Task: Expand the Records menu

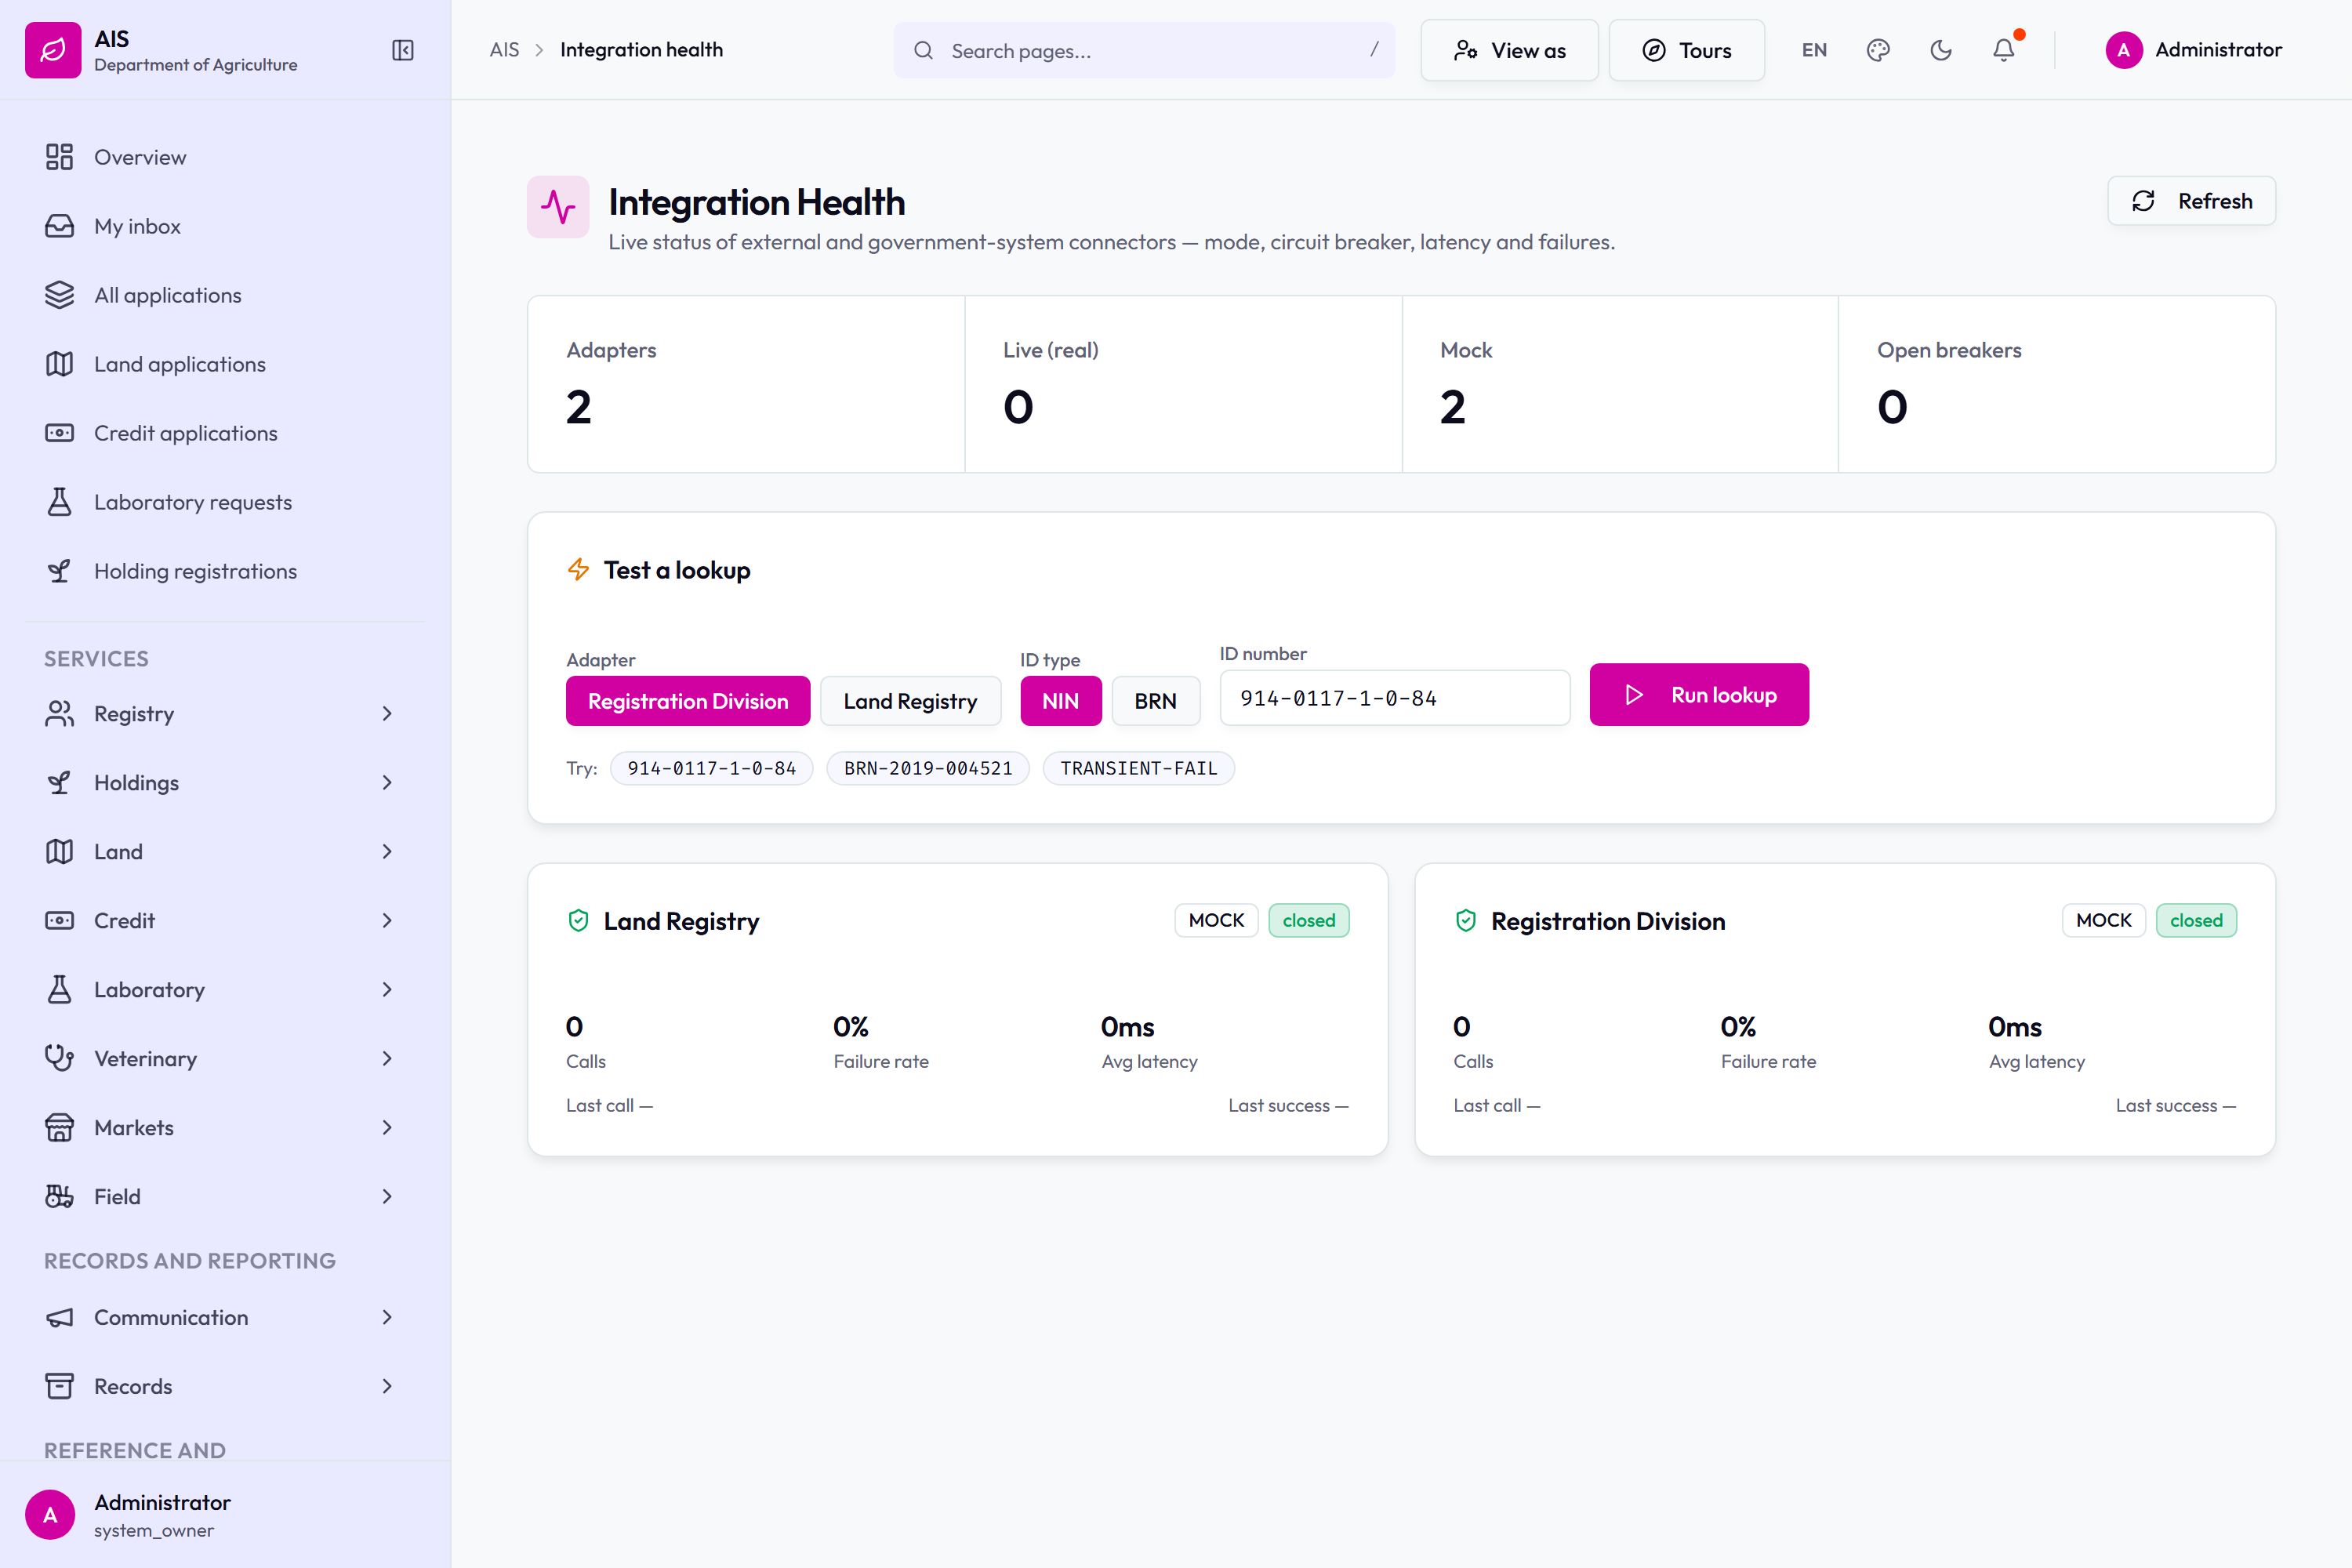Action: tap(224, 1387)
